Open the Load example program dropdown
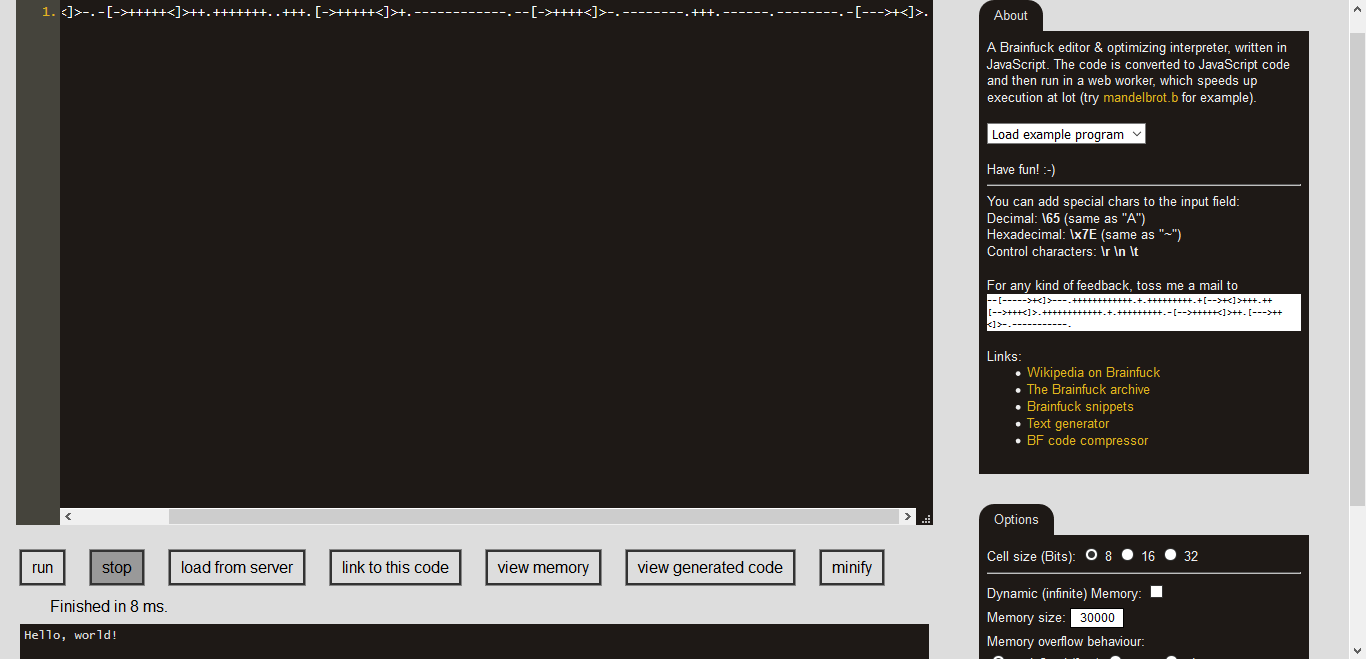The width and height of the screenshot is (1366, 659). tap(1066, 134)
